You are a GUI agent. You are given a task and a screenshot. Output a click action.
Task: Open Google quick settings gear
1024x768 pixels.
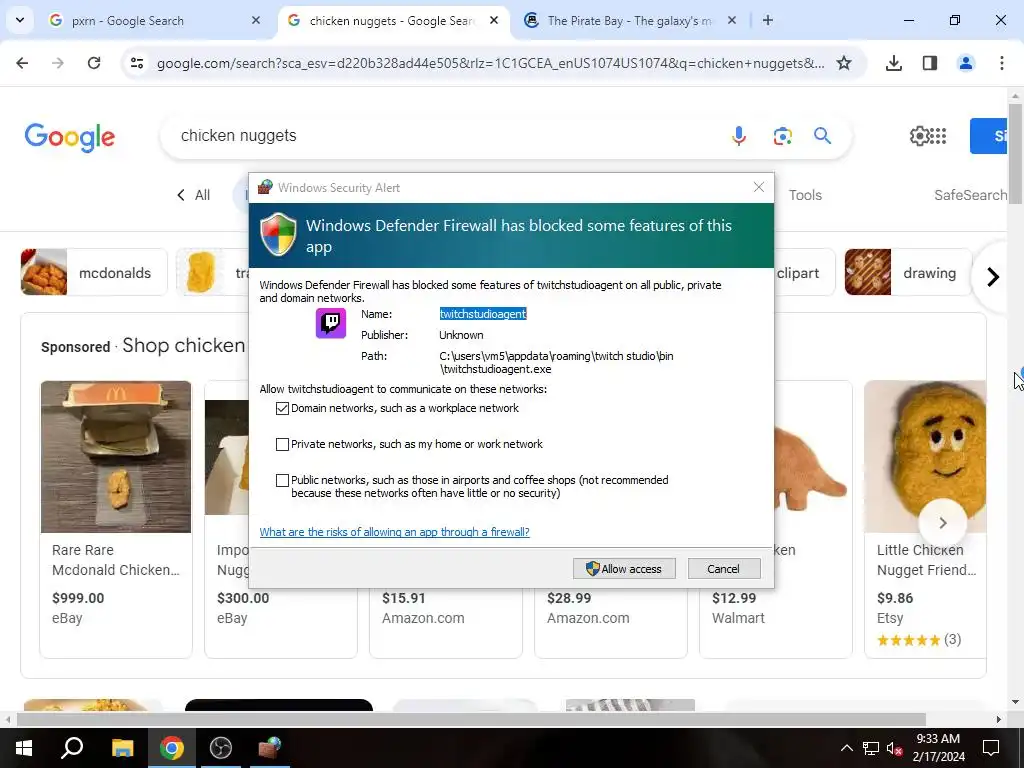tap(918, 136)
